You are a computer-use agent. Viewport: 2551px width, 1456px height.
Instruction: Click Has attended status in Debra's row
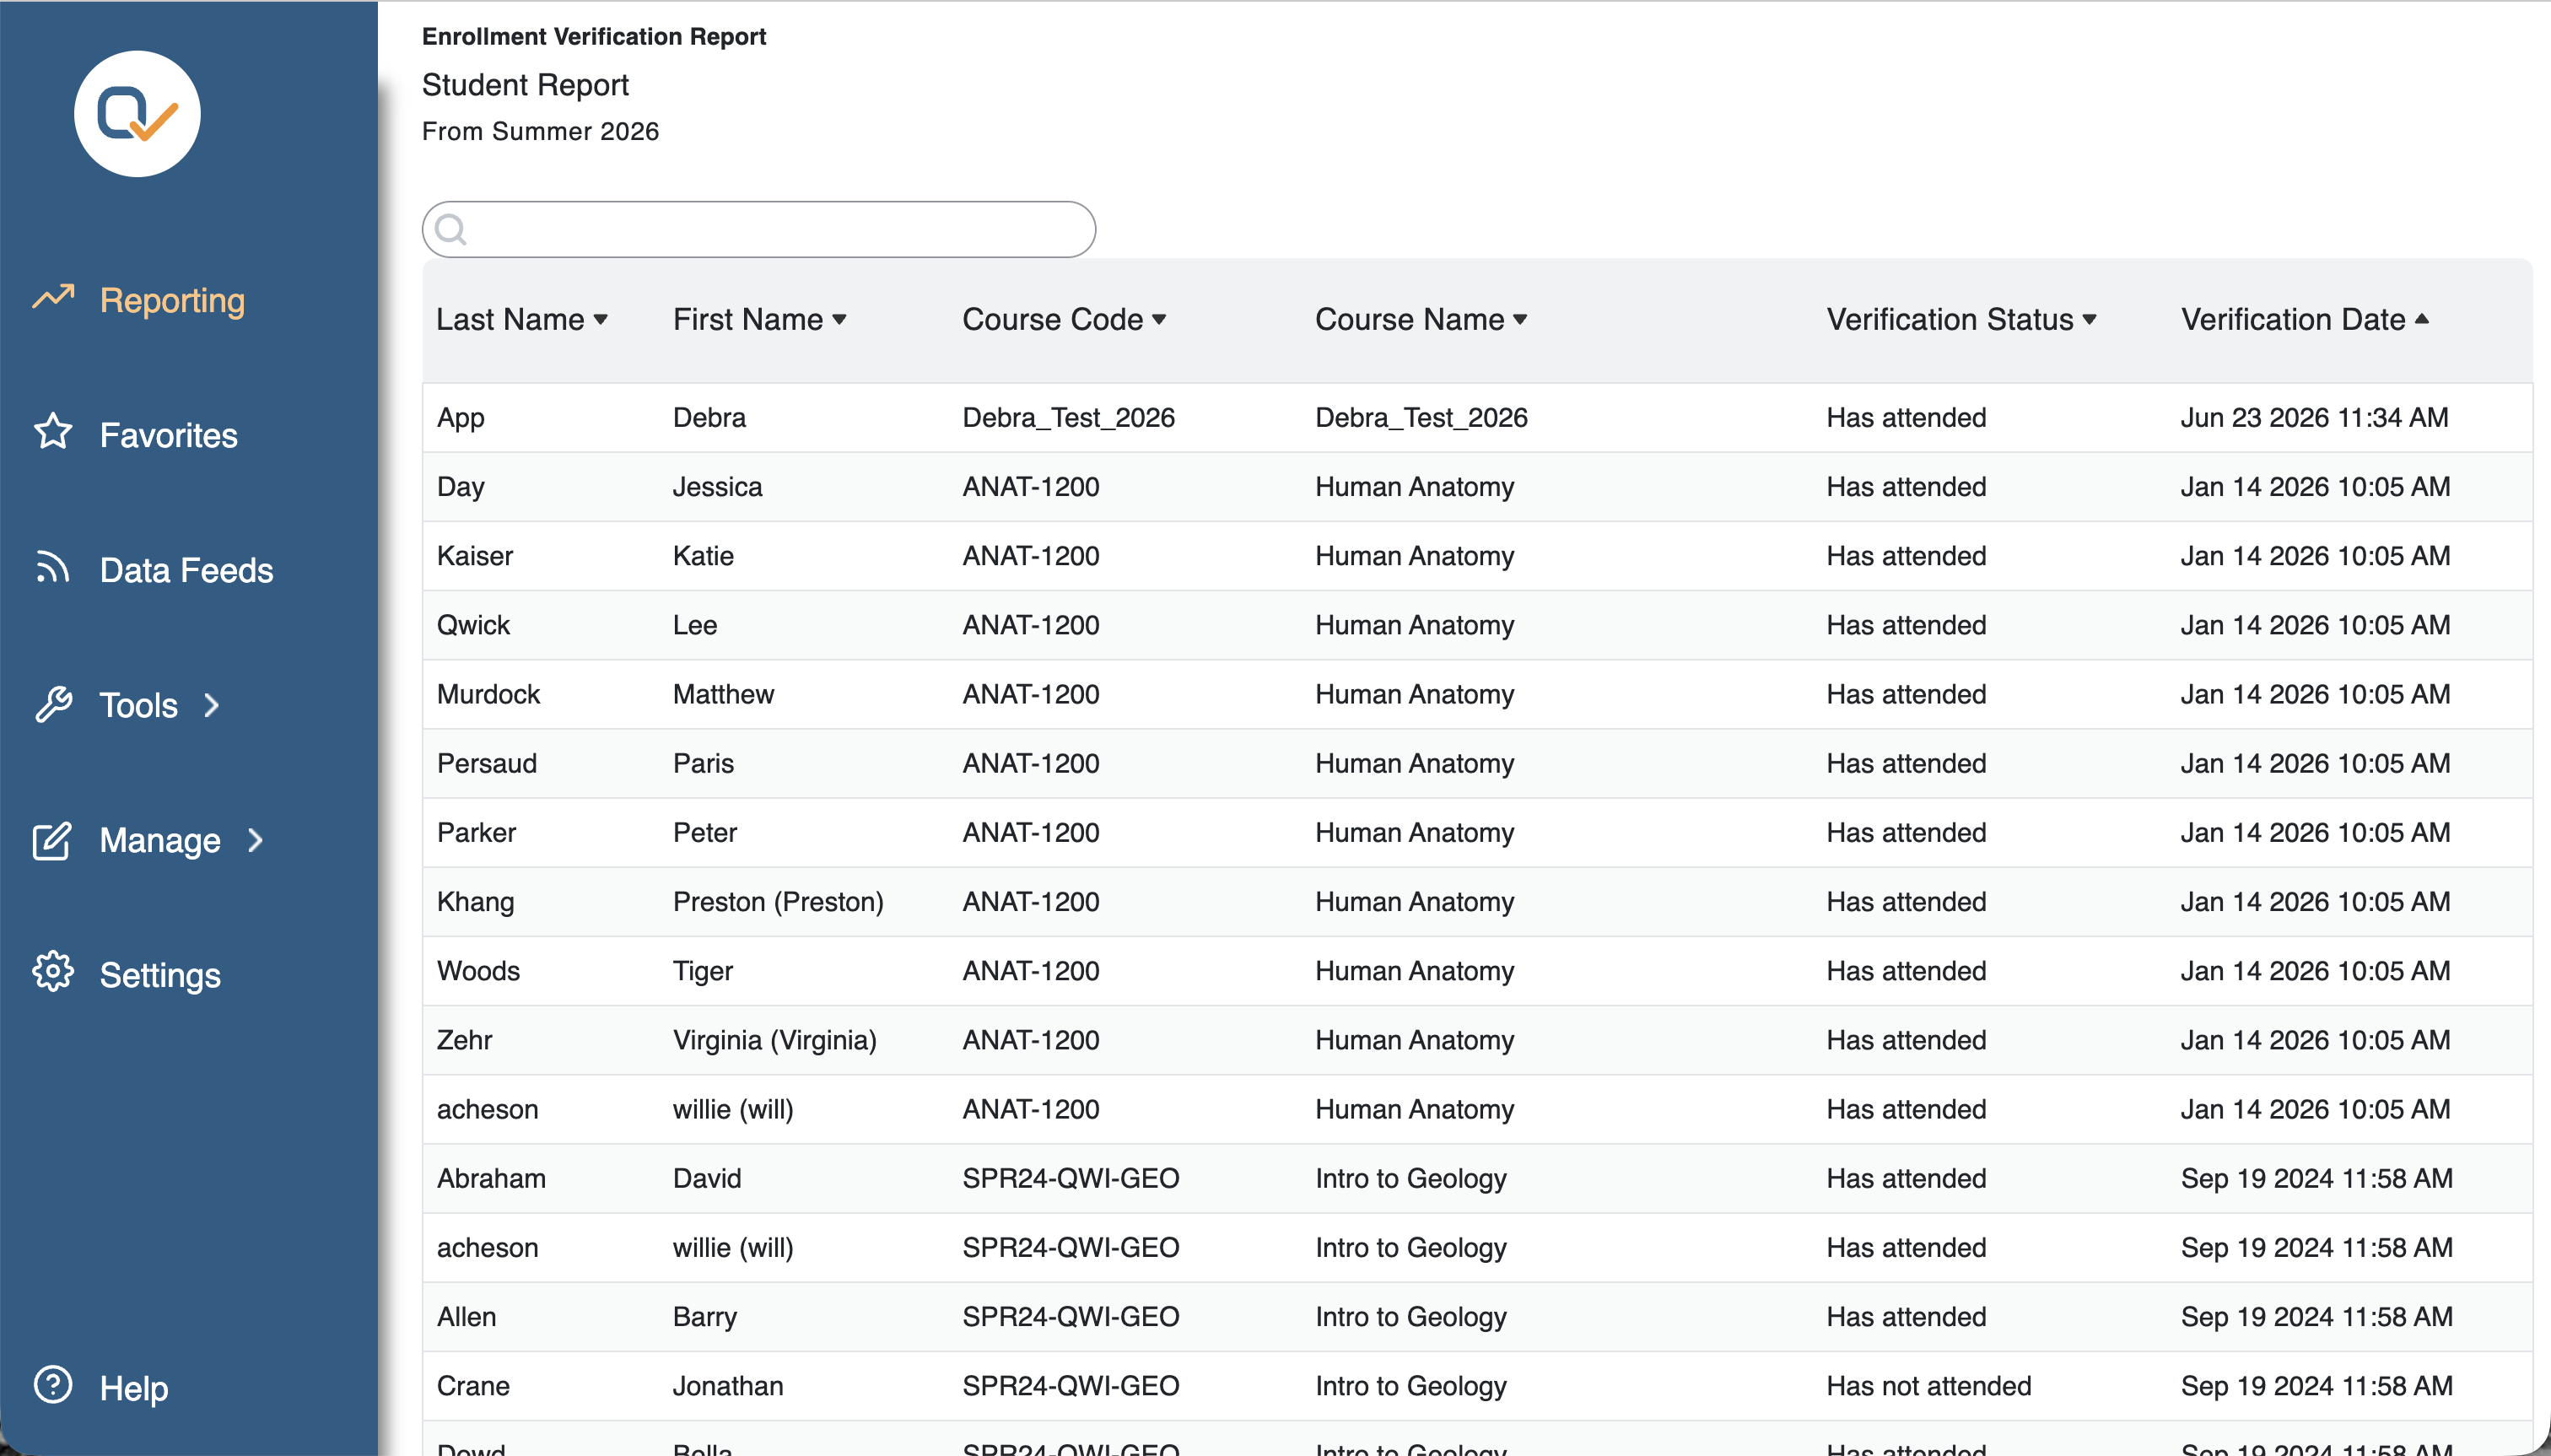point(1906,418)
